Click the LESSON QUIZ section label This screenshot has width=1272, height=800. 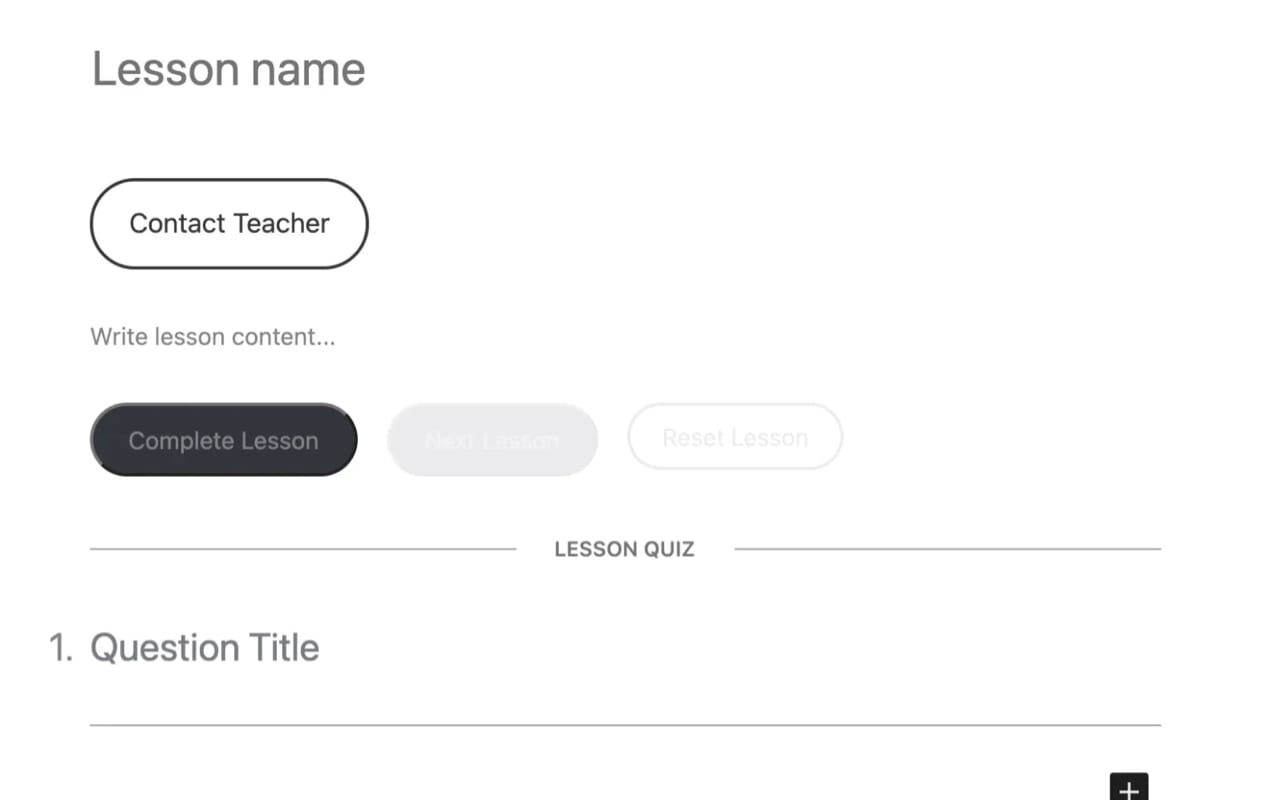pos(624,548)
